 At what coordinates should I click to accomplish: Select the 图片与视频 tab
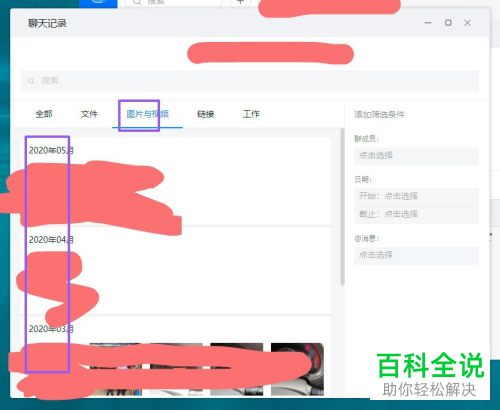(x=147, y=114)
